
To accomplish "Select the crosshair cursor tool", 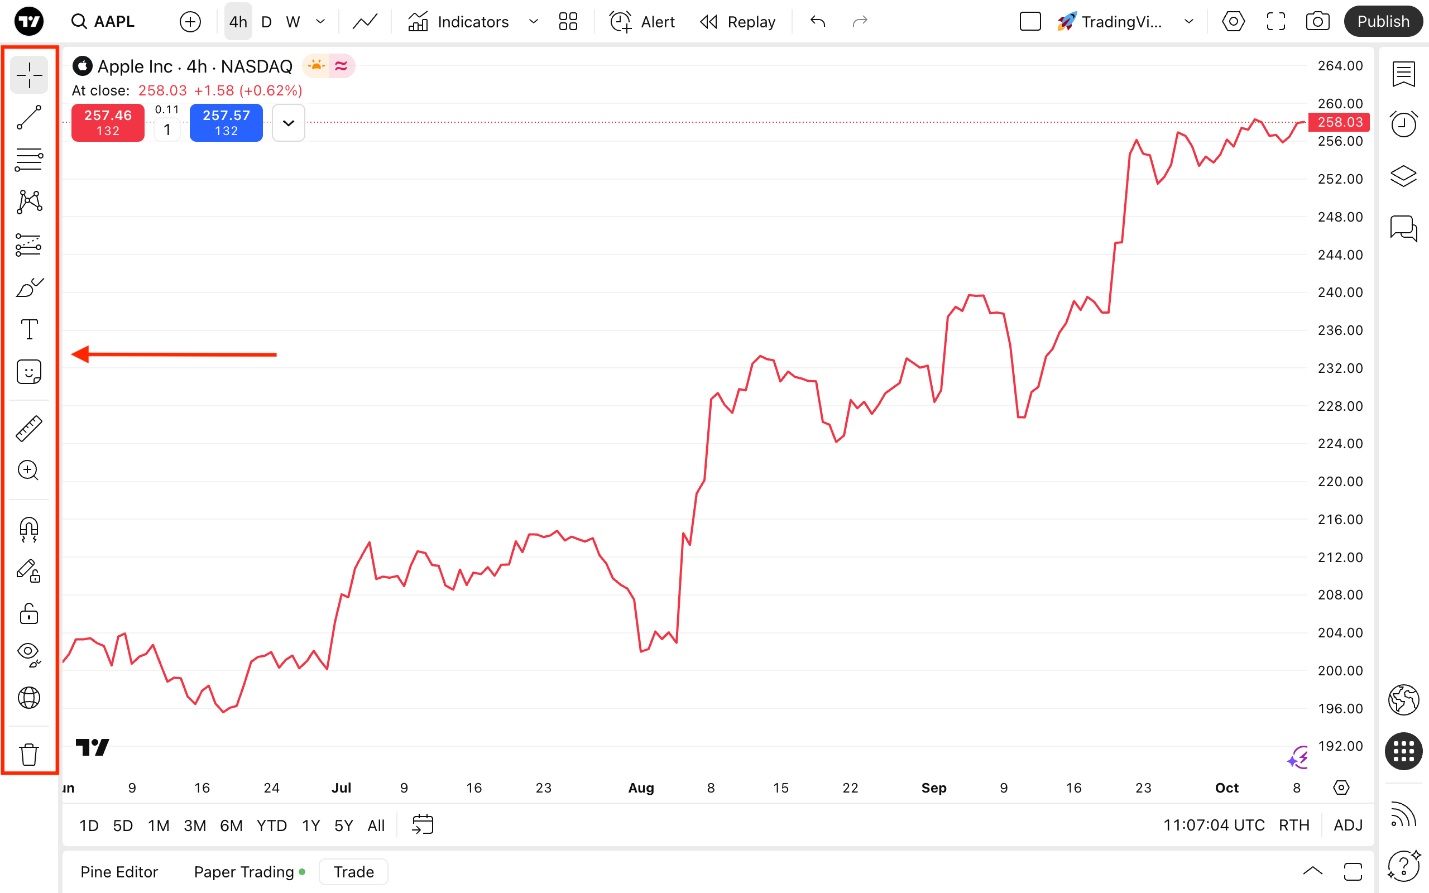I will point(29,75).
